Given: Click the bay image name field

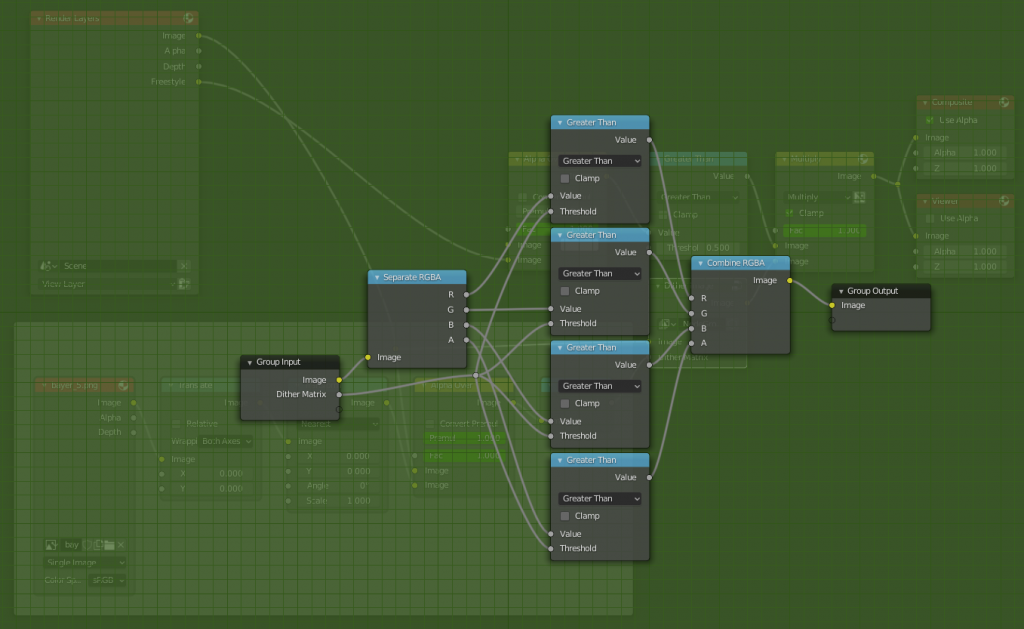Looking at the screenshot, I should [72, 545].
